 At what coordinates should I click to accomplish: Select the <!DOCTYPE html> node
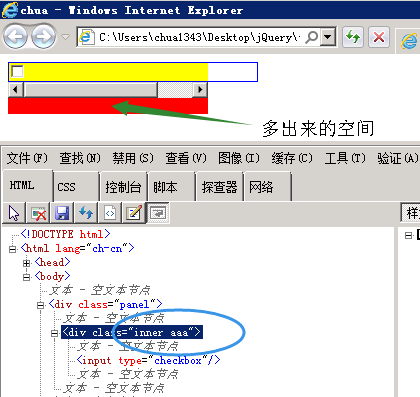click(65, 234)
